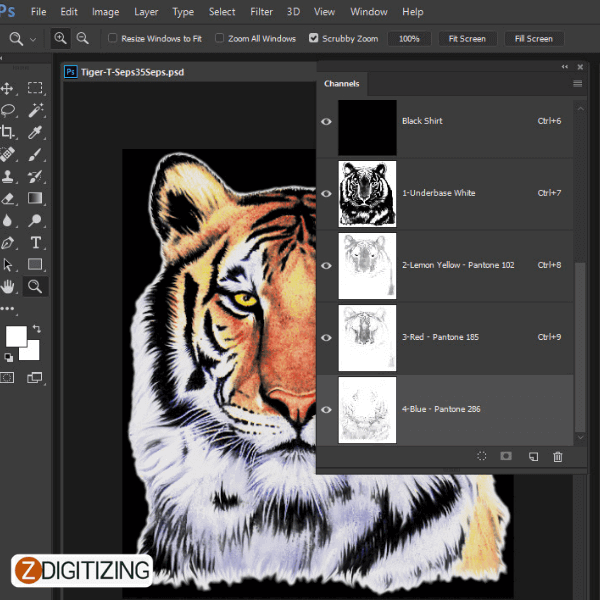Enable Zoom All Windows checkbox

(219, 38)
